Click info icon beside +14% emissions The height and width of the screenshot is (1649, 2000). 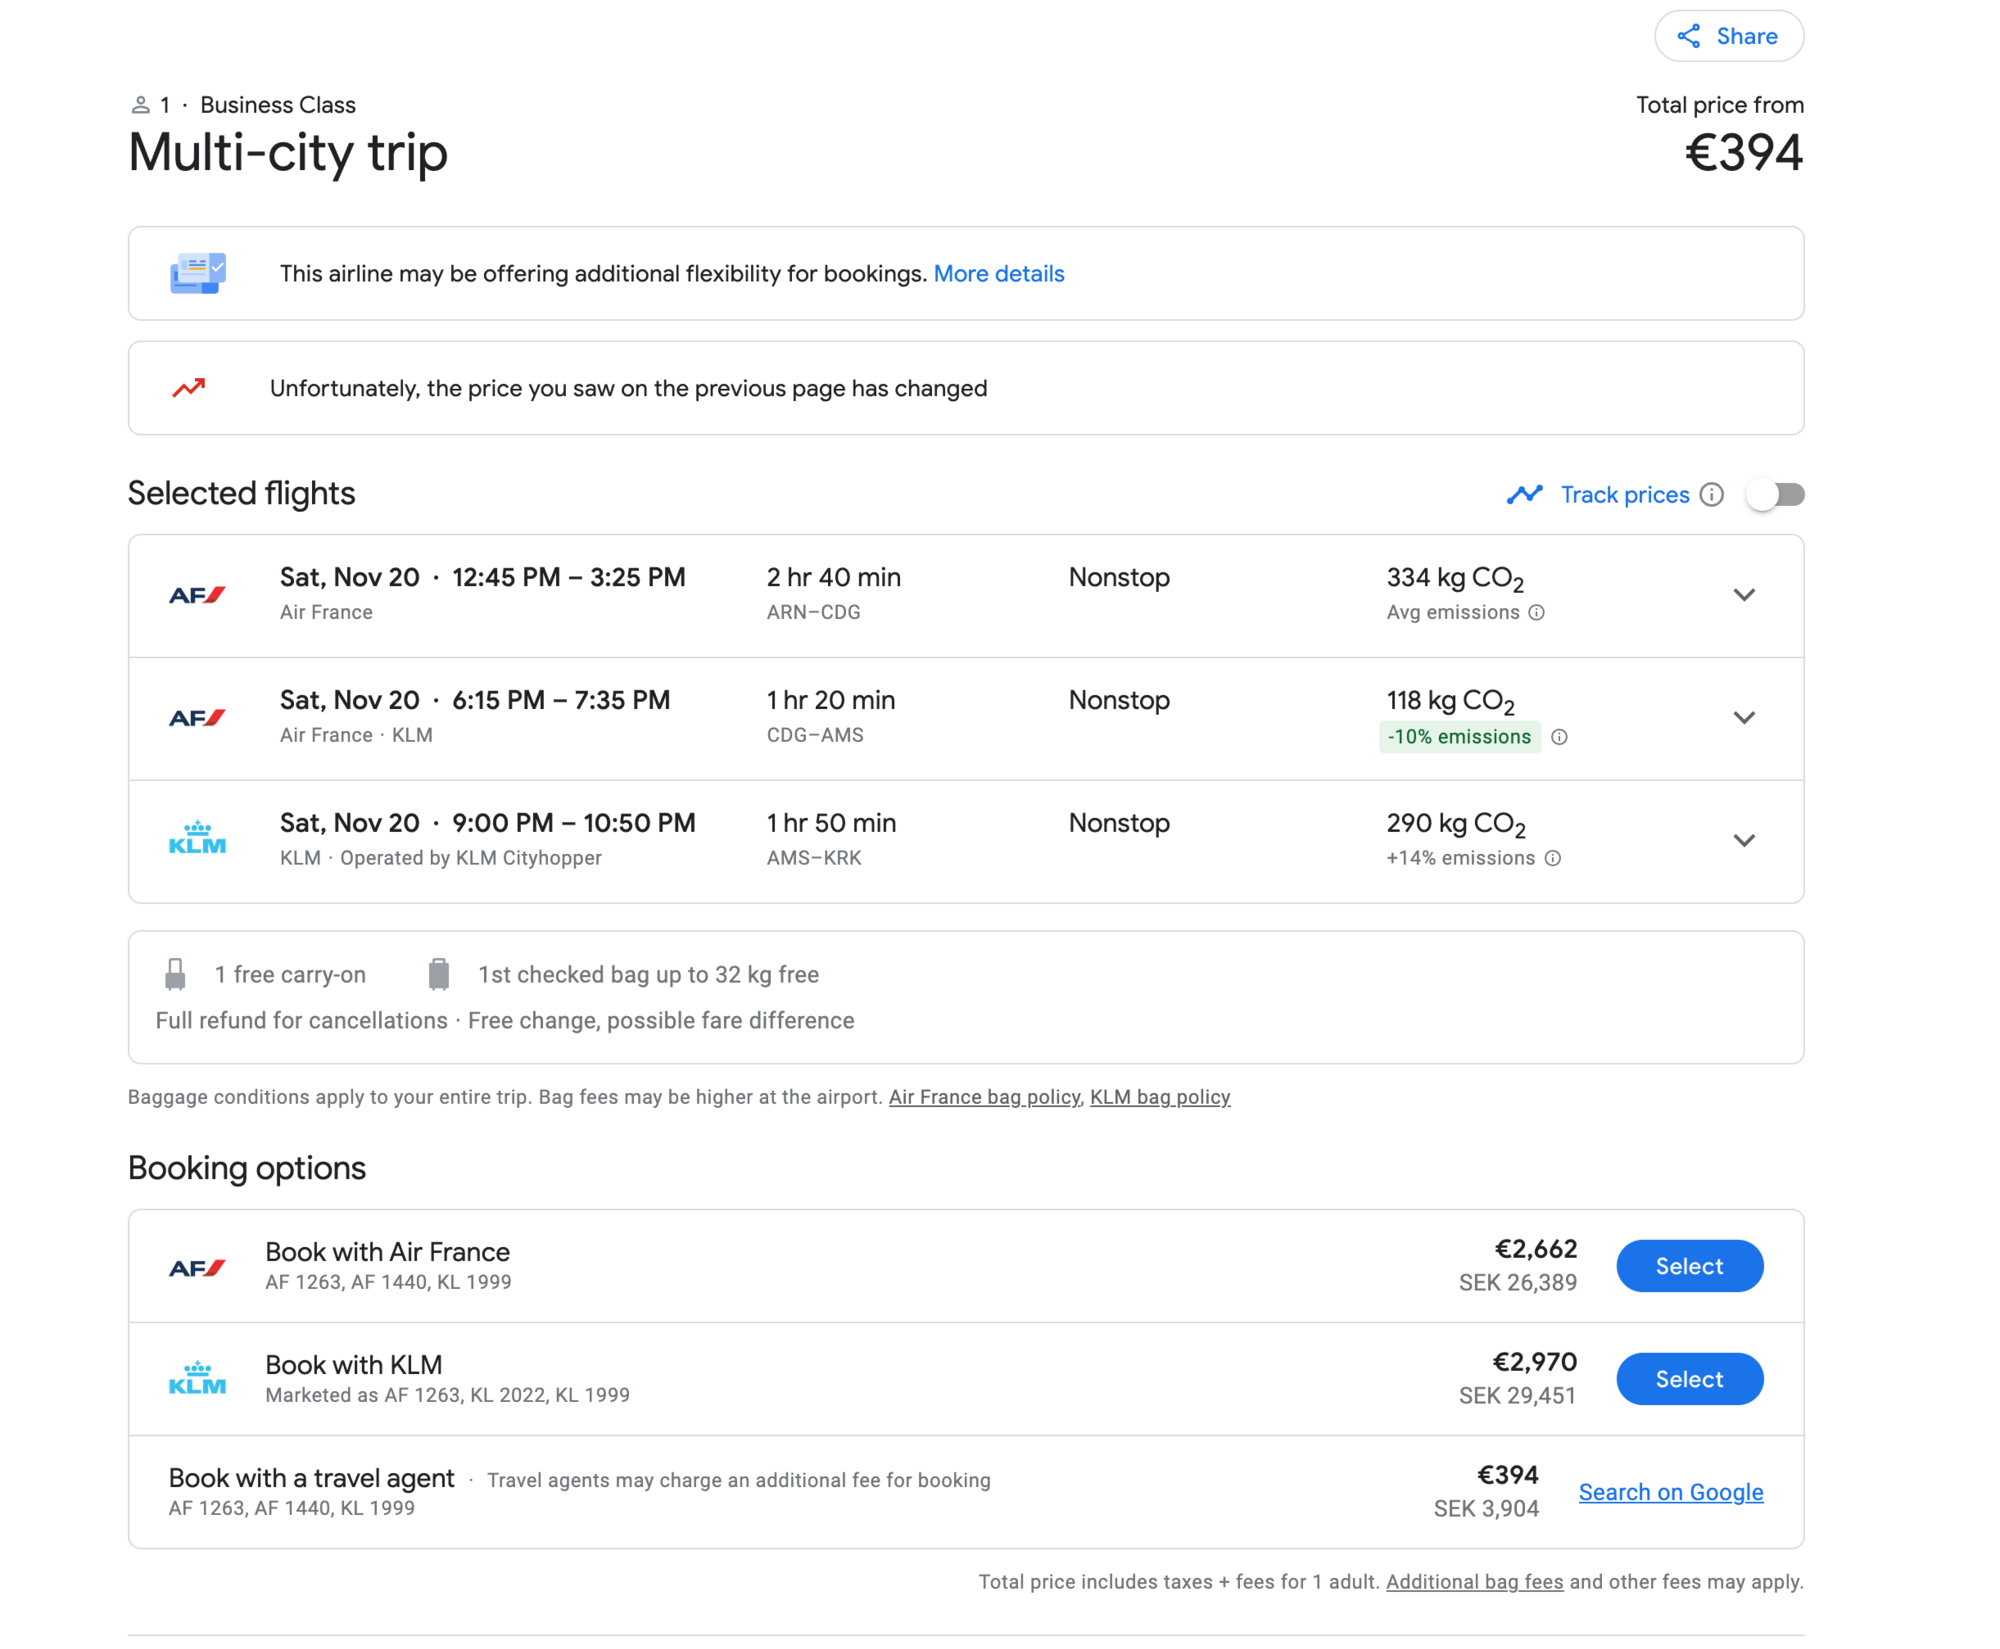pos(1553,858)
